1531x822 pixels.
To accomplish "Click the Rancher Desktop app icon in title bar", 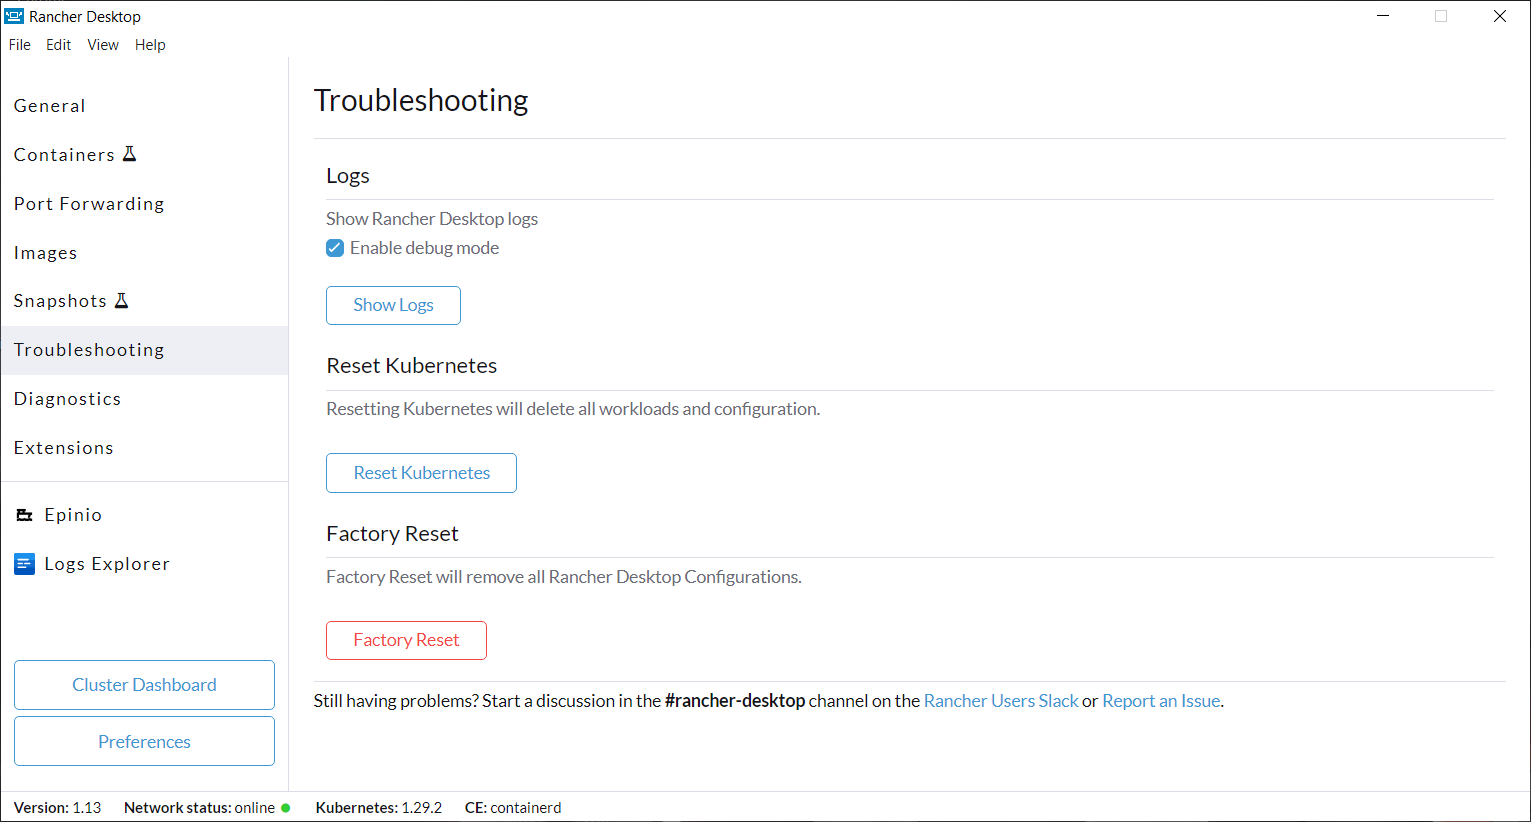I will (x=14, y=16).
